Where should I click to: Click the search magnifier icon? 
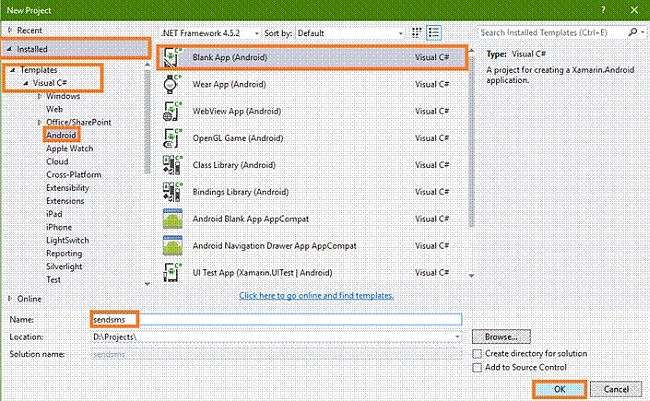click(632, 32)
